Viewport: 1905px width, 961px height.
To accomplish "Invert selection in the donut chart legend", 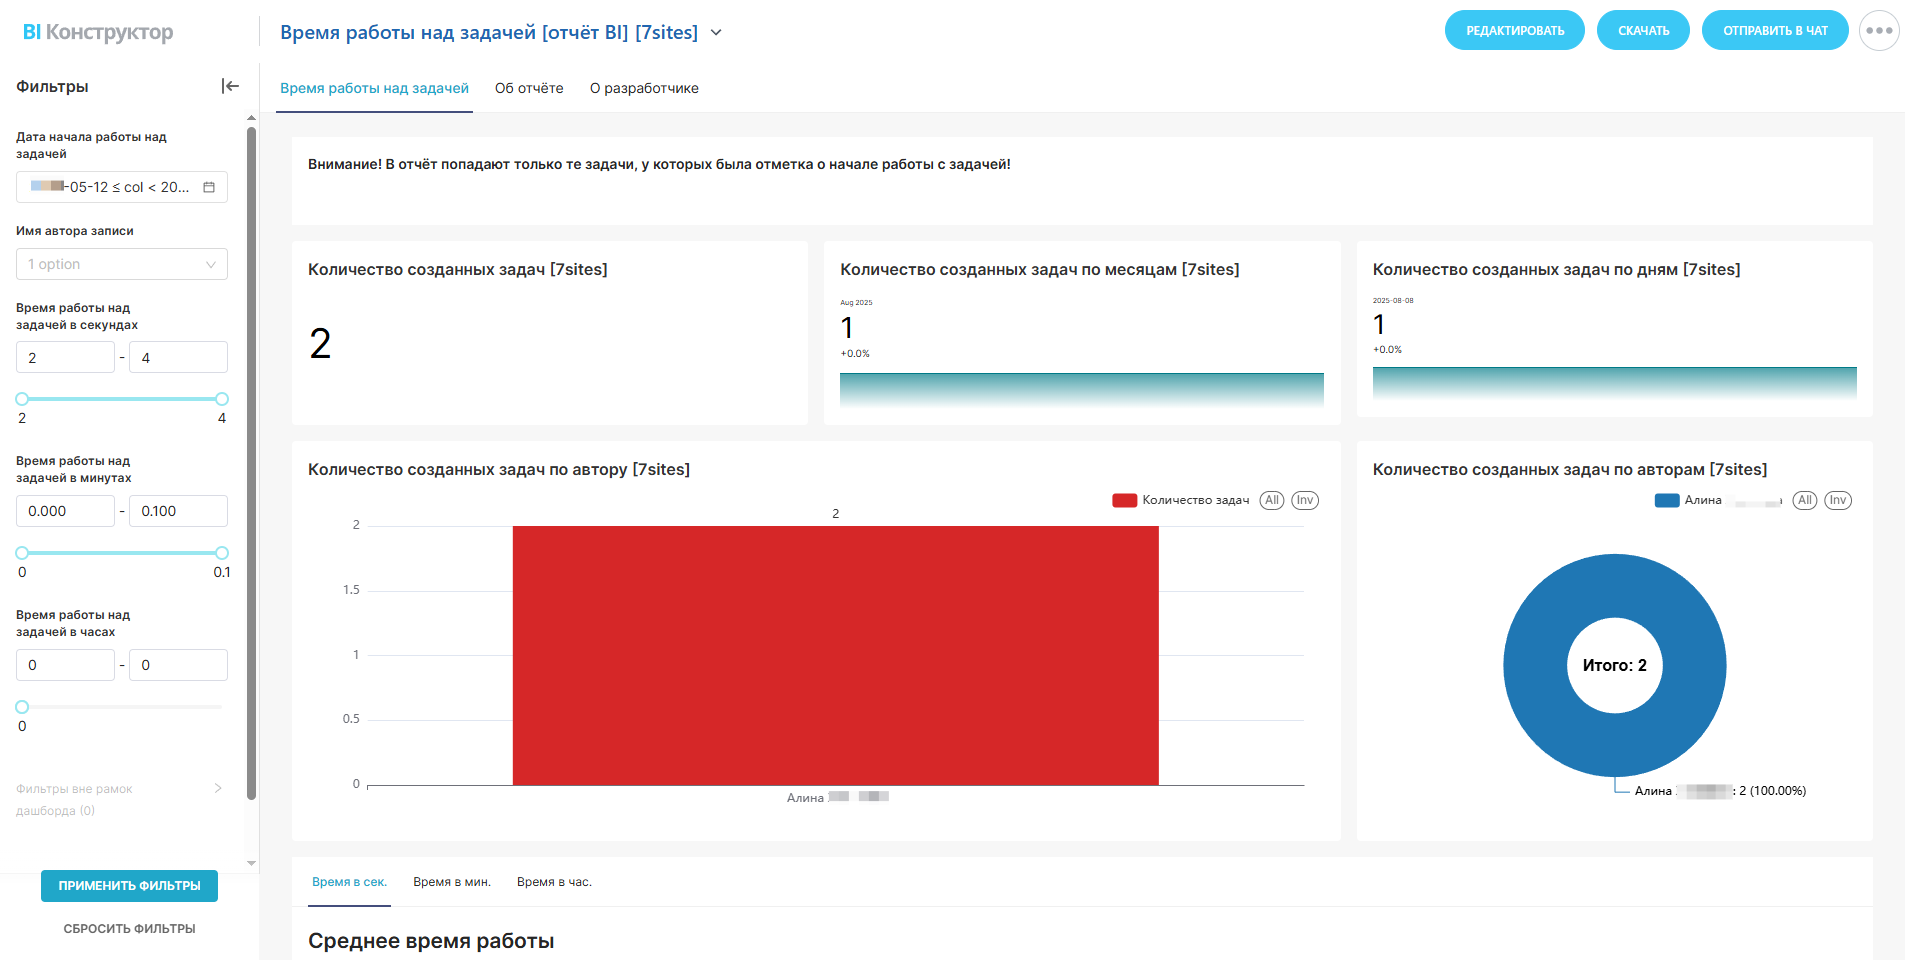I will click(1837, 500).
